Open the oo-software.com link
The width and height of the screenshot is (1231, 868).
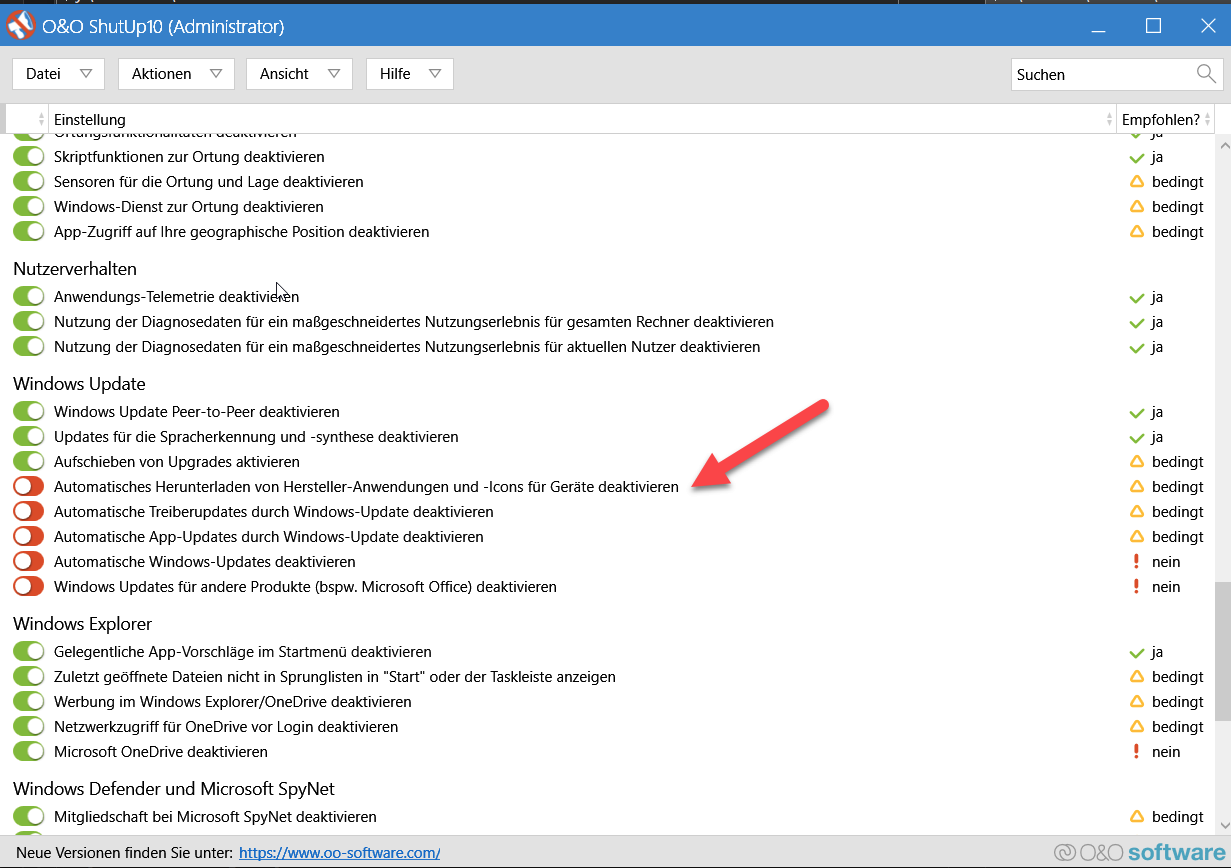[x=340, y=853]
